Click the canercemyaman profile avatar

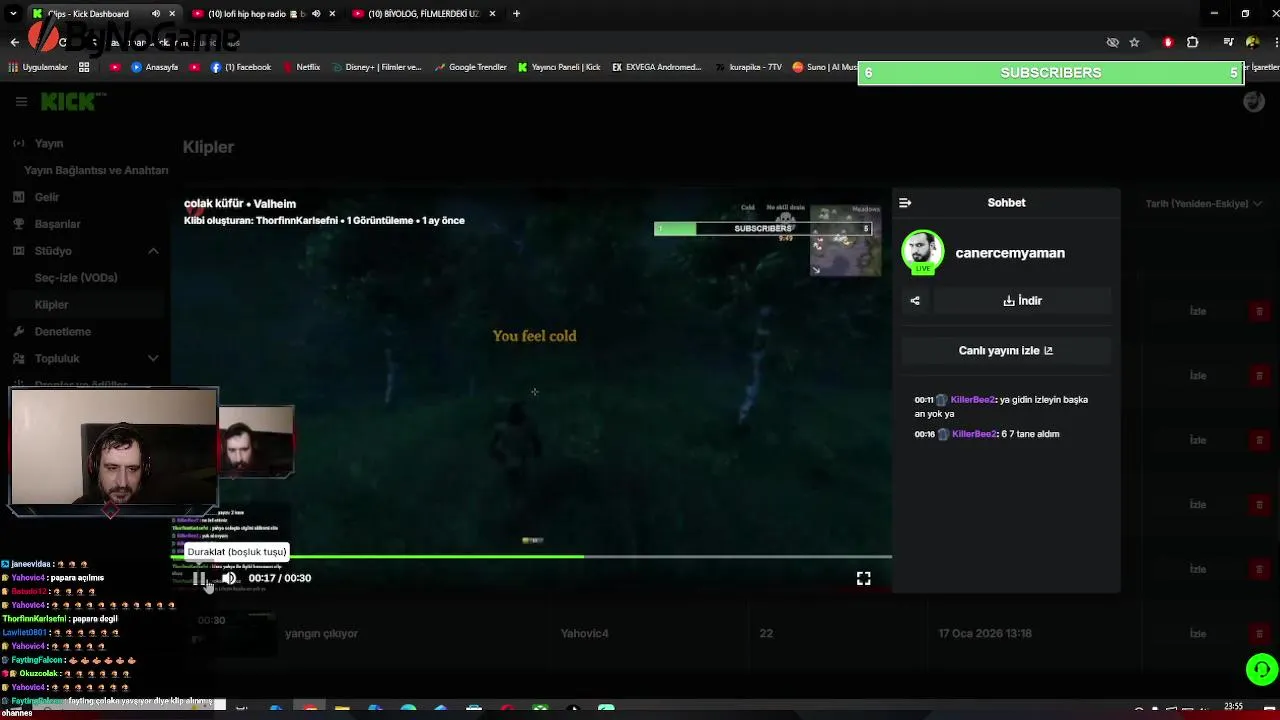tap(922, 253)
